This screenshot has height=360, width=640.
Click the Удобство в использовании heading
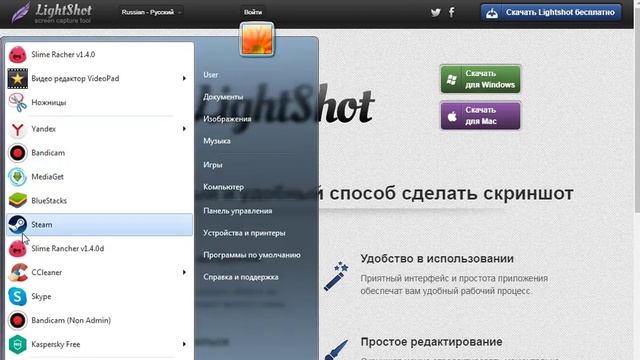437,259
